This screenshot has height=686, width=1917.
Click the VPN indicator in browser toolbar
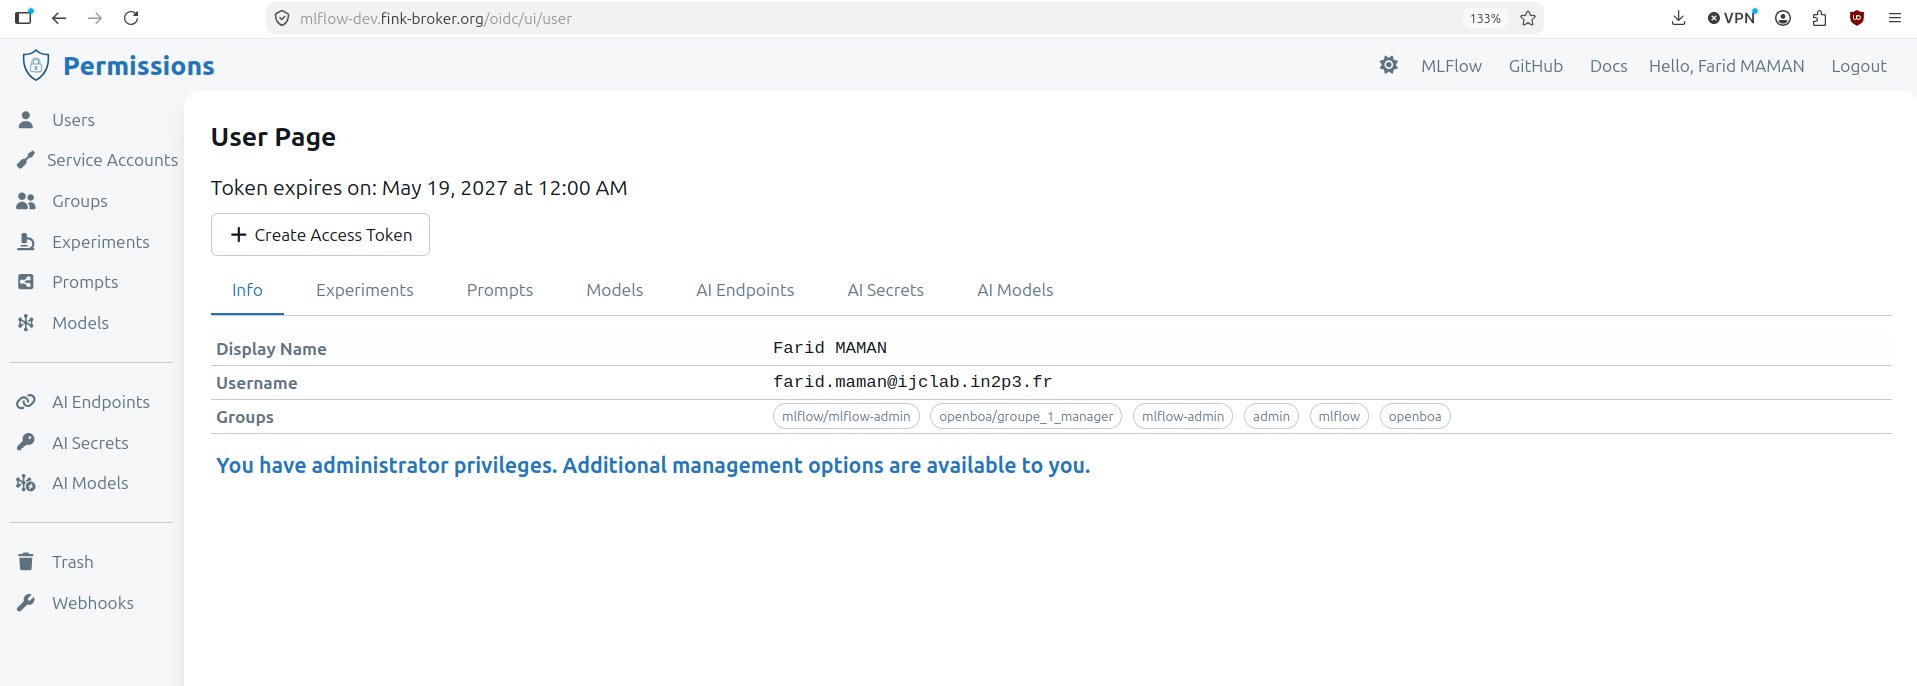point(1732,17)
